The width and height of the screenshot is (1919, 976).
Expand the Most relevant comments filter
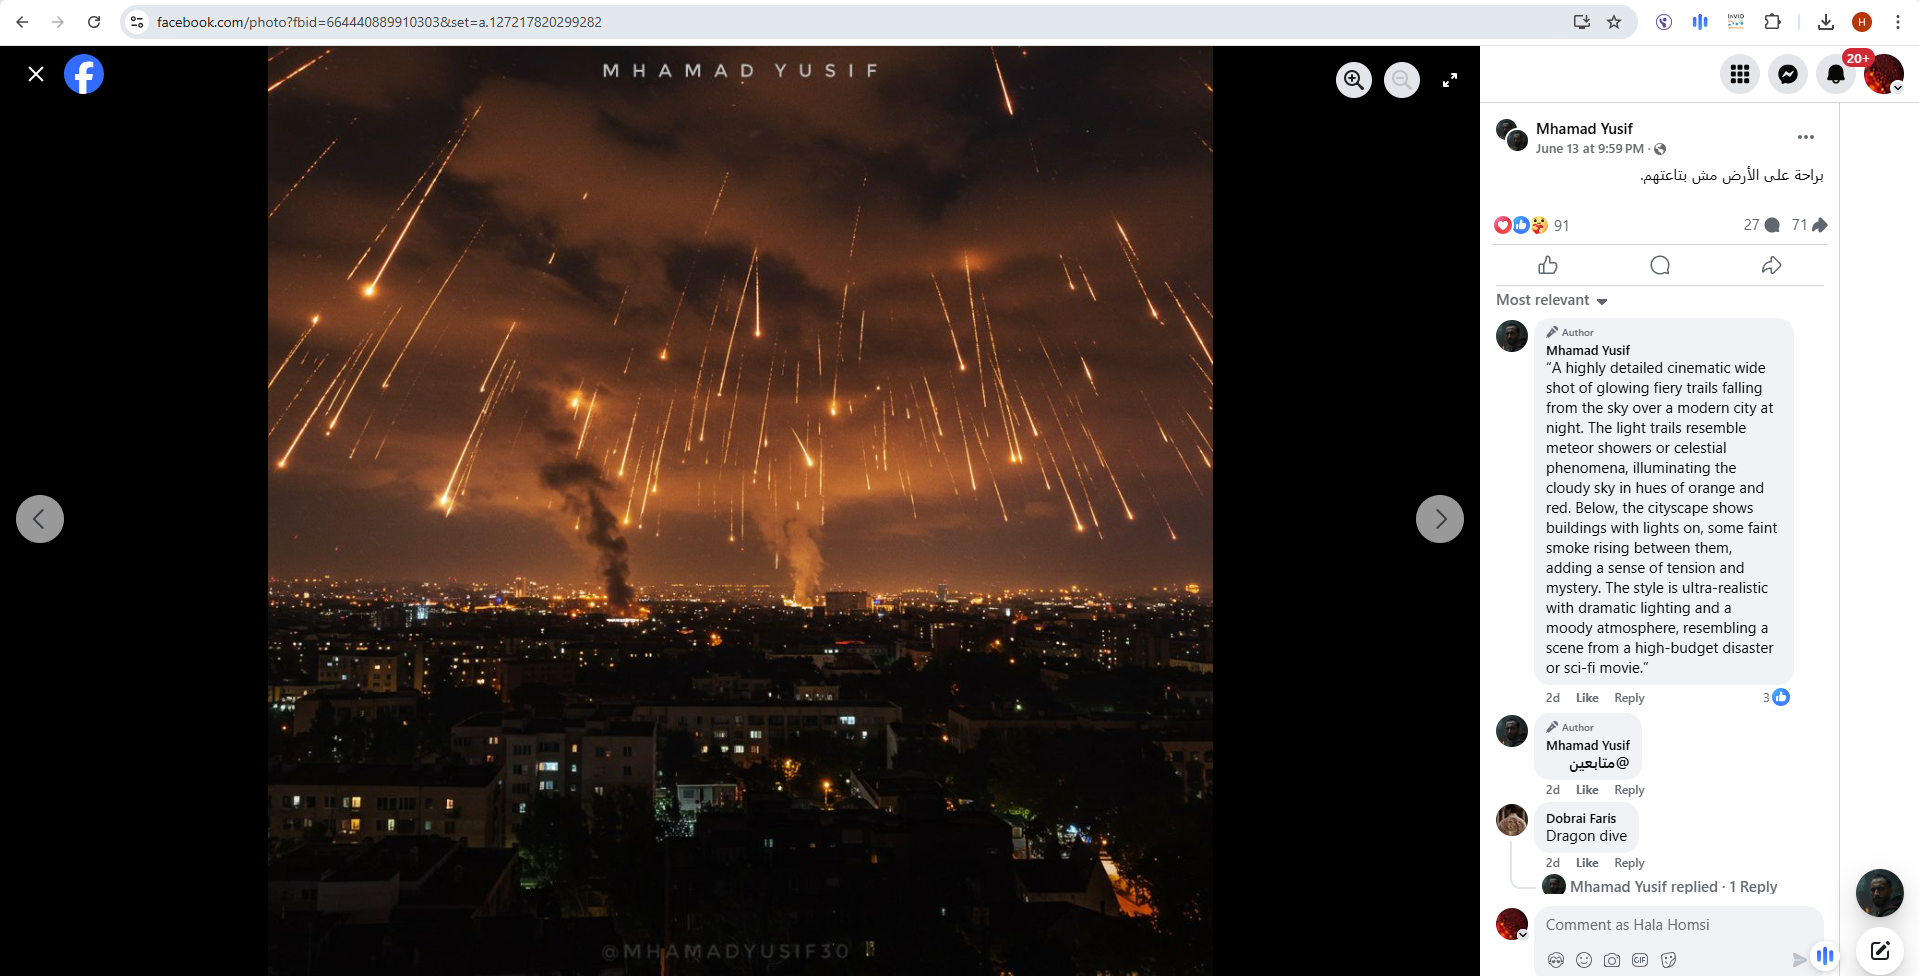click(x=1551, y=300)
